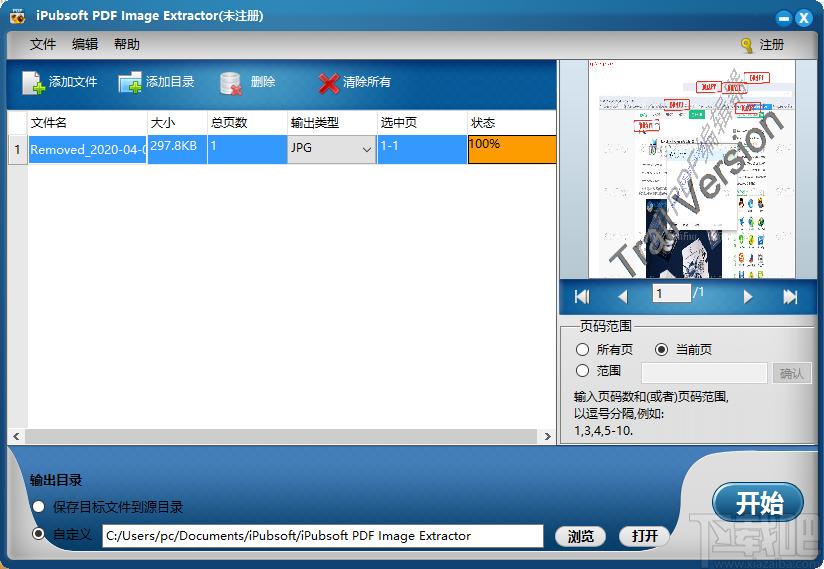Viewport: 824px width, 569px height.
Task: Open the File (文件) menu
Action: point(43,44)
